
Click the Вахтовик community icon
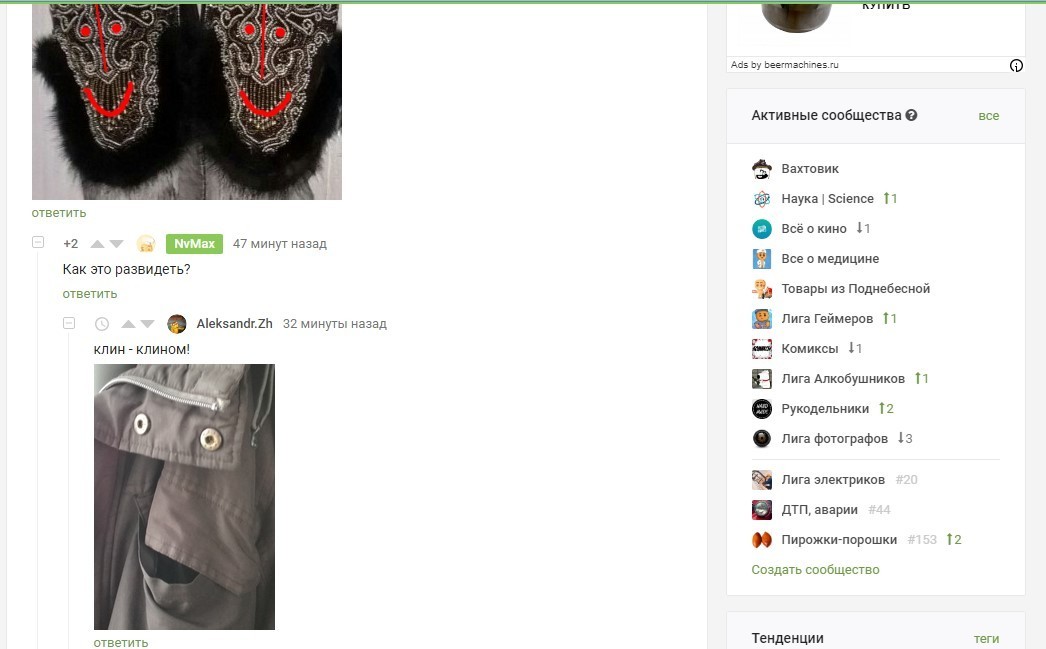[762, 169]
